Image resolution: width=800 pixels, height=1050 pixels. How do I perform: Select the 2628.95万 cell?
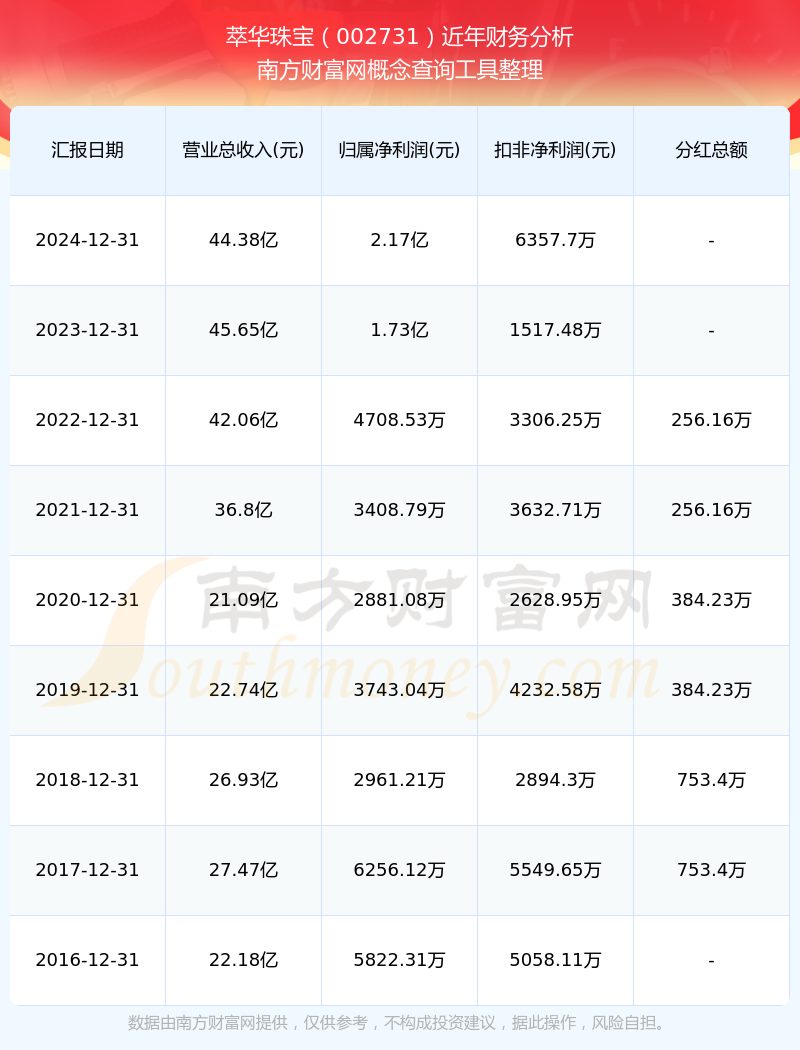coord(556,600)
